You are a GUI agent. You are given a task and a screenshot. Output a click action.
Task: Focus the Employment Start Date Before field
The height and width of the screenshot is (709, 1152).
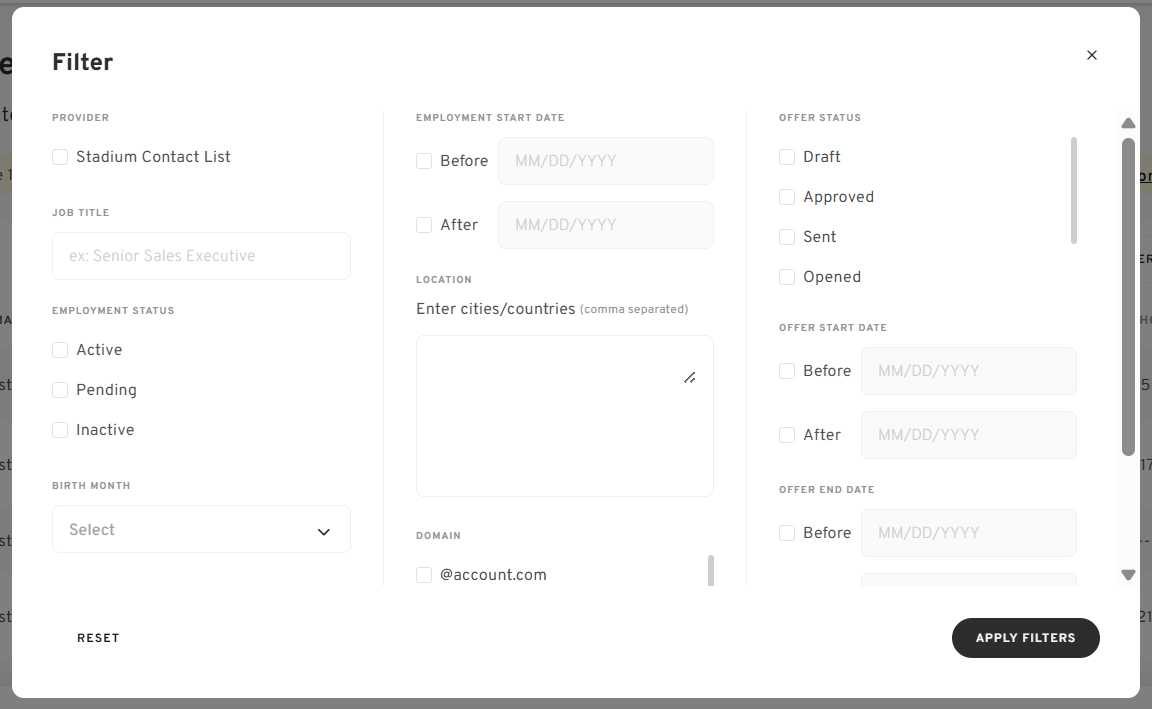pos(606,161)
